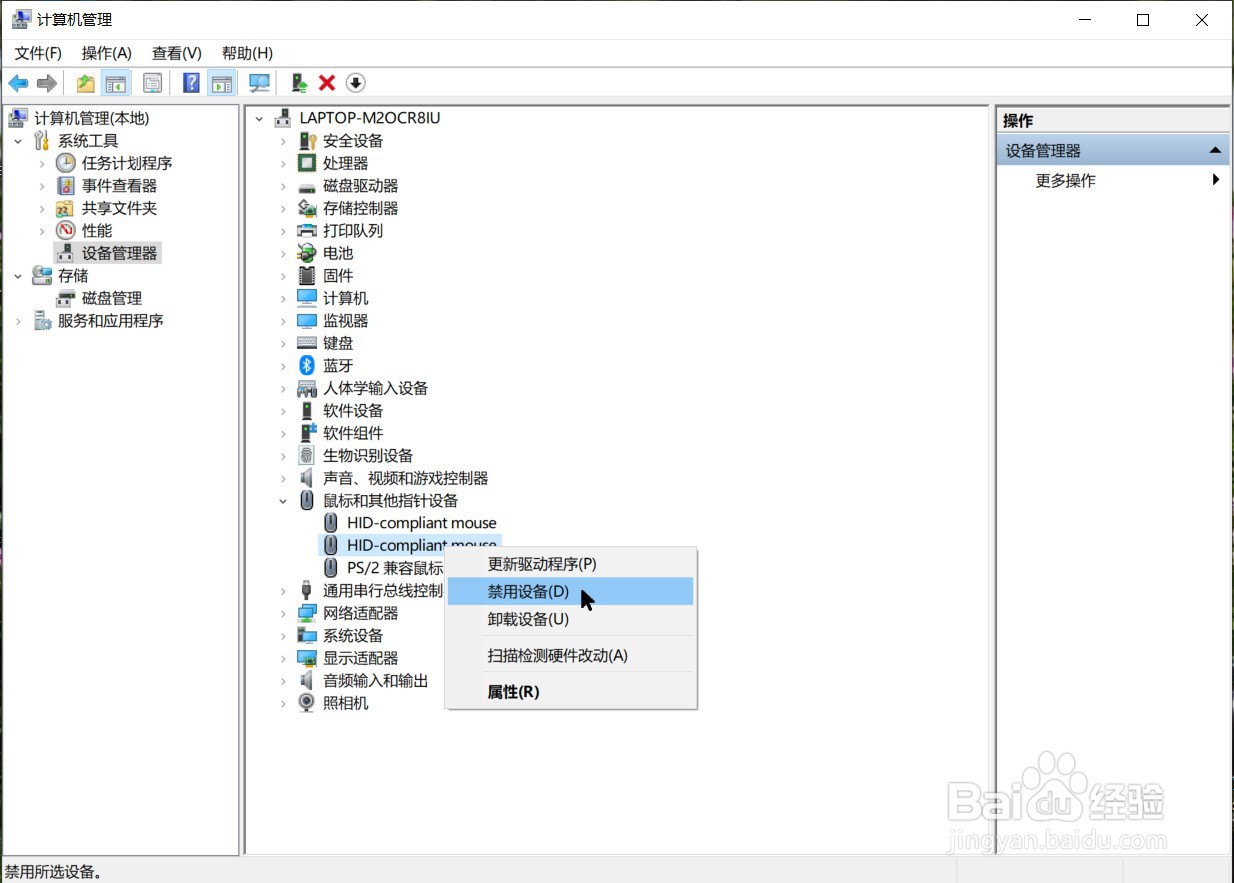Open the 操作(A) menu
The width and height of the screenshot is (1234, 883).
click(107, 53)
